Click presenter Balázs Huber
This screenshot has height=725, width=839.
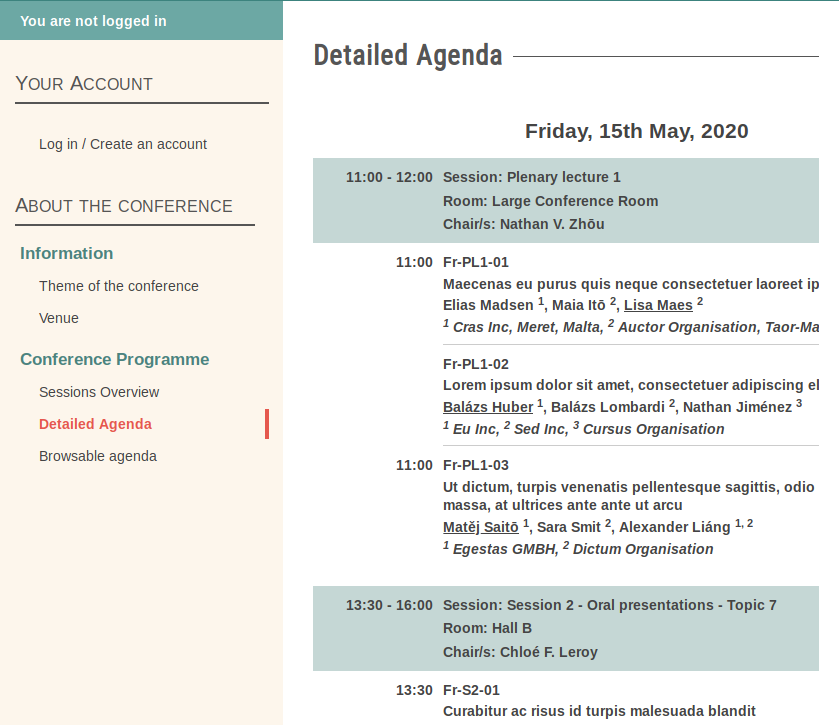coord(488,407)
